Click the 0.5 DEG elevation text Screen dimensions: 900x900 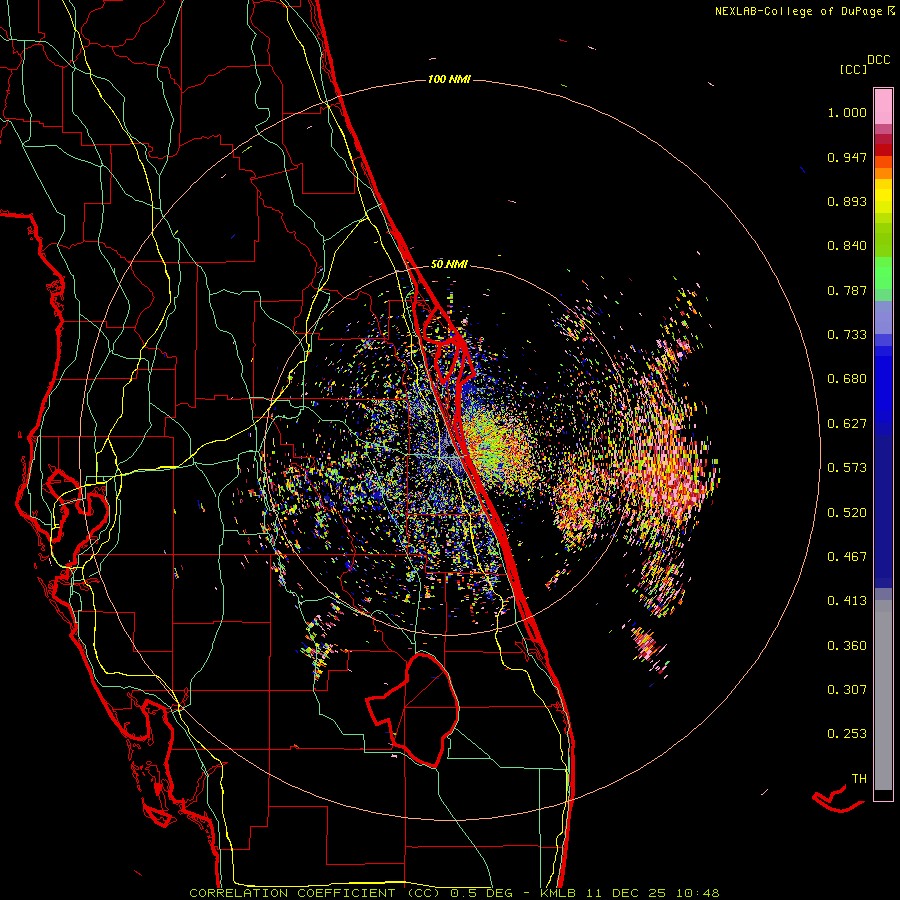click(480, 893)
